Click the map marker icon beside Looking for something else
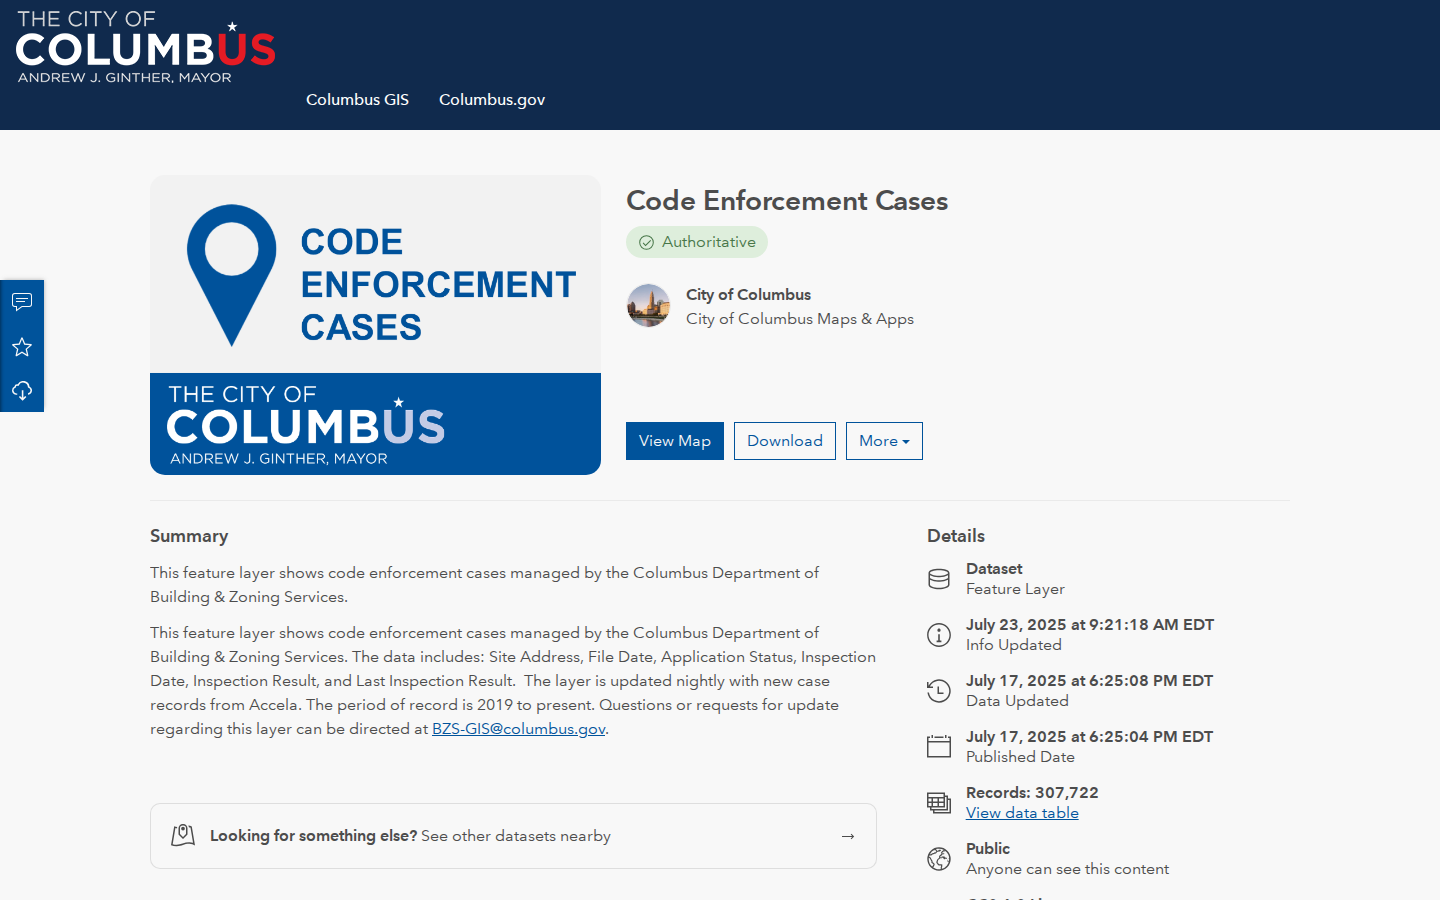 [183, 836]
